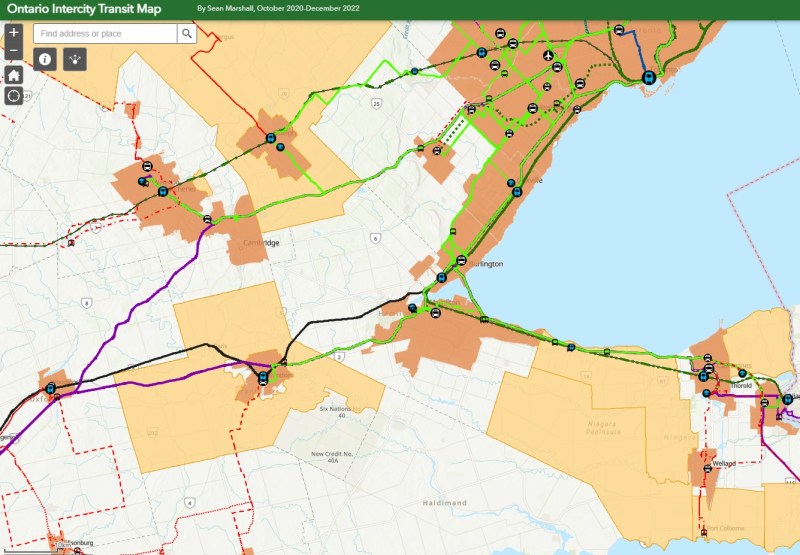This screenshot has height=555, width=800.
Task: Click the find my location button
Action: [14, 96]
